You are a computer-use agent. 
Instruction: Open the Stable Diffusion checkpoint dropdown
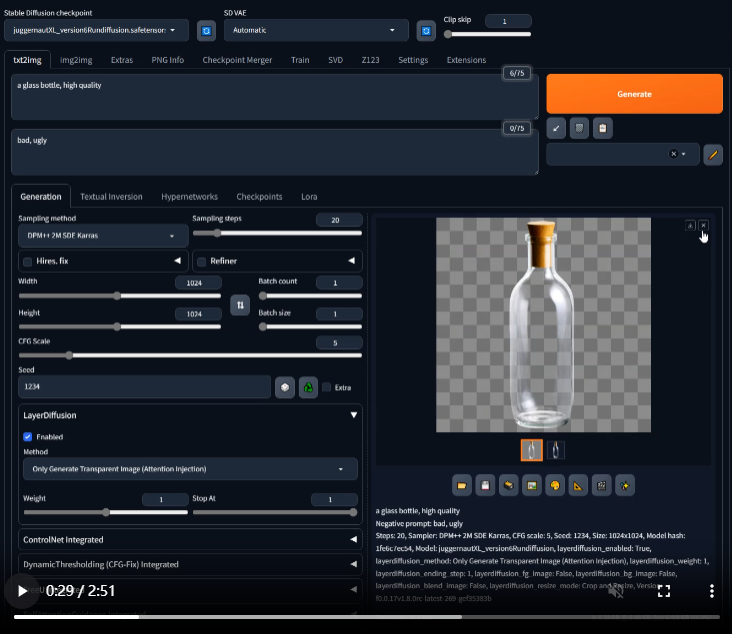tap(96, 30)
